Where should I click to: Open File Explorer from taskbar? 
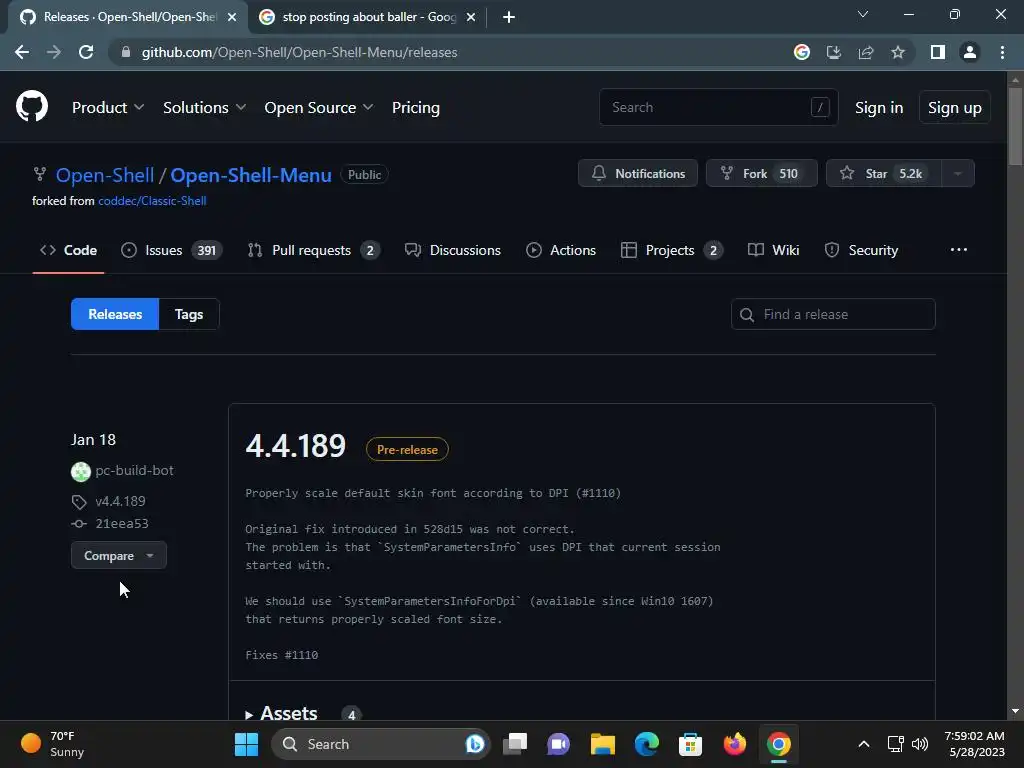tap(603, 744)
